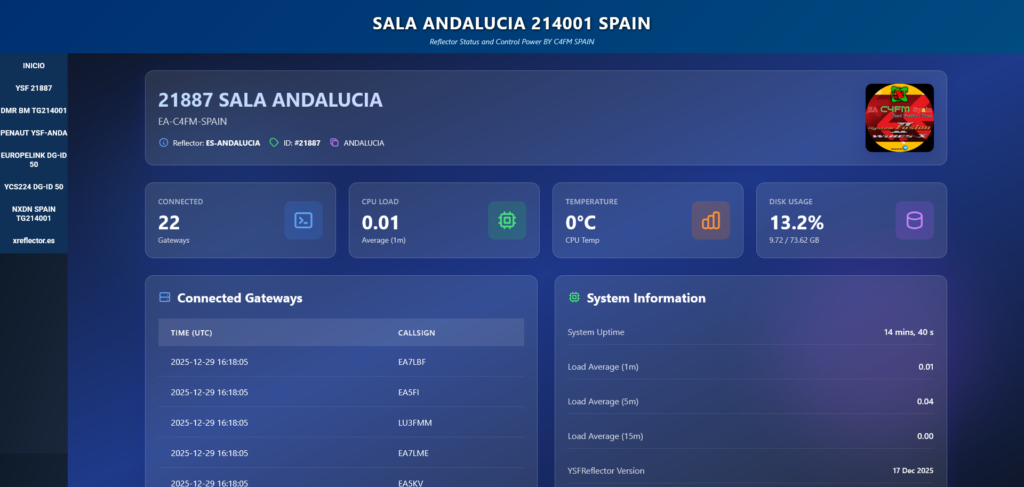Select DMR BM TG214001 sidebar entry
This screenshot has width=1024, height=487.
[34, 110]
